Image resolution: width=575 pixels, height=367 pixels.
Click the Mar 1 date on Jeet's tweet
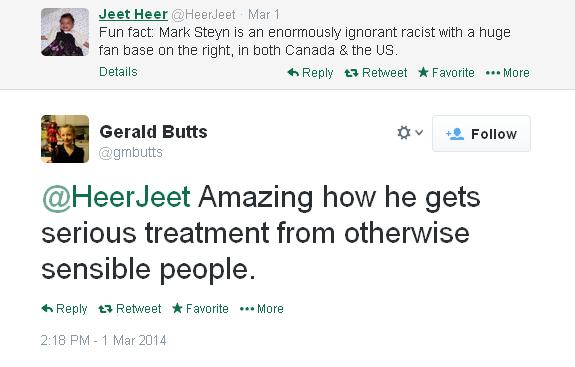pyautogui.click(x=264, y=15)
